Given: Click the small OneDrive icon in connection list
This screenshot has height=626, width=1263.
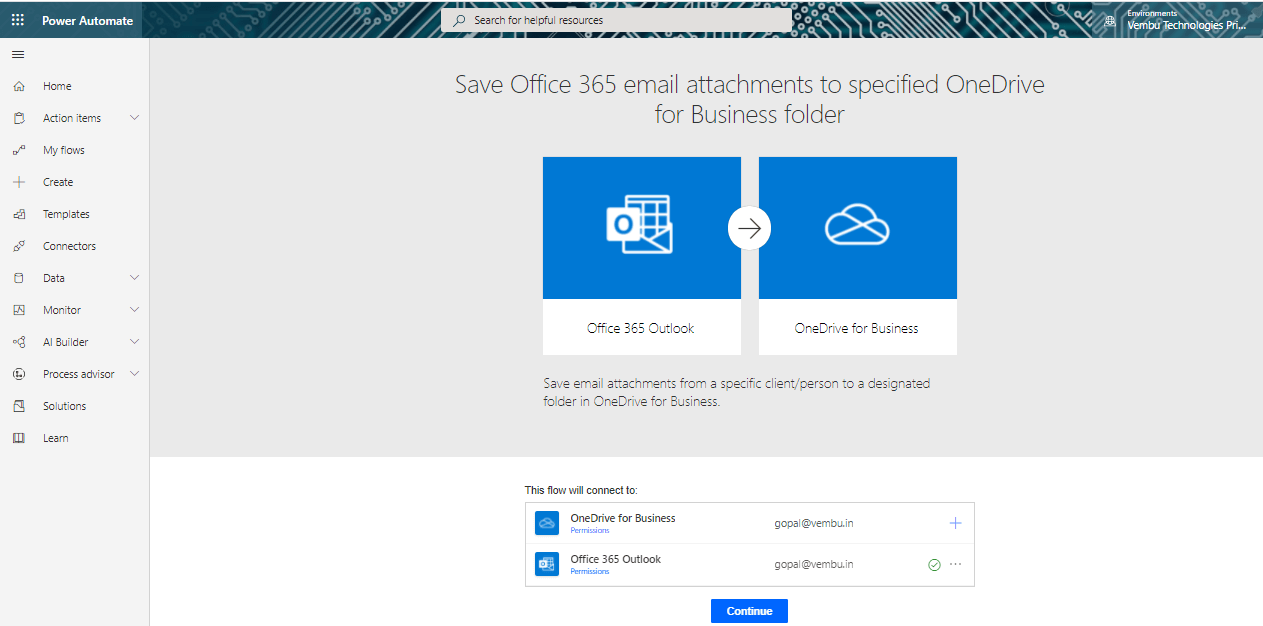Looking at the screenshot, I should [x=546, y=523].
